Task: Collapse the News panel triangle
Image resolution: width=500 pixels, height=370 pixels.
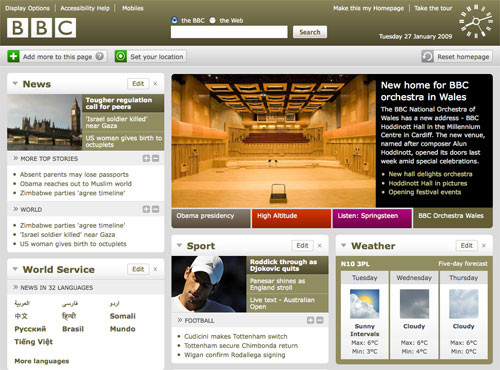Action: pyautogui.click(x=15, y=83)
